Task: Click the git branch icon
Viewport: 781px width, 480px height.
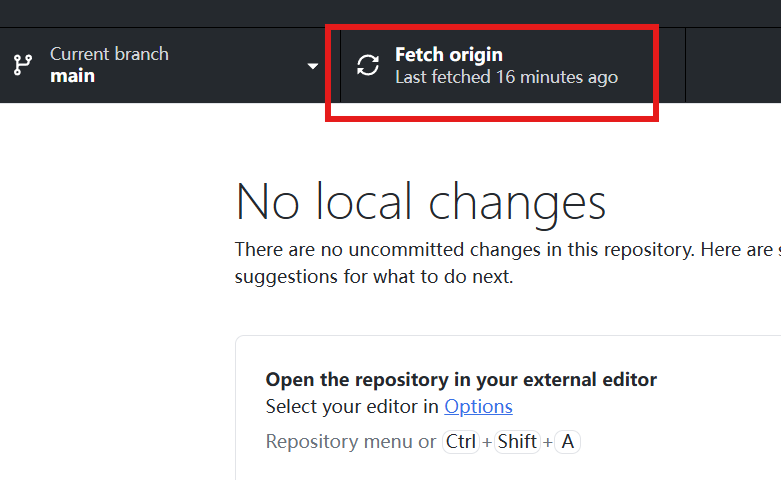Action: 22,65
